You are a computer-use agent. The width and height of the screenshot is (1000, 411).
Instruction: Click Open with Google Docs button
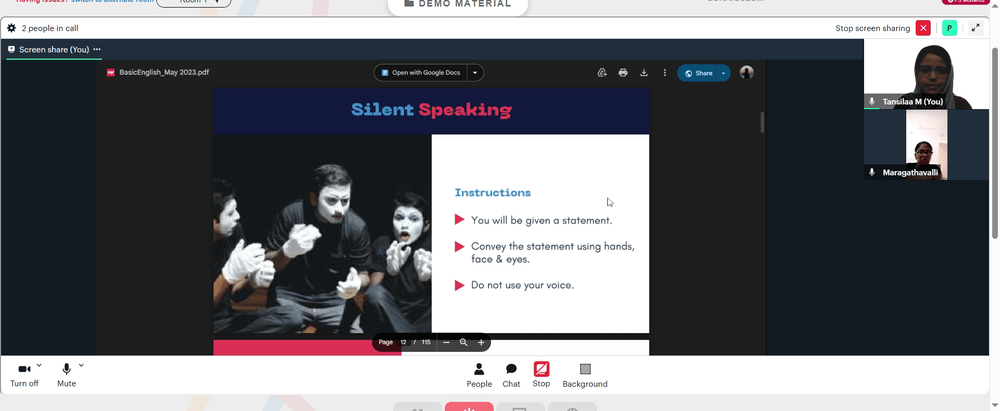coord(421,73)
